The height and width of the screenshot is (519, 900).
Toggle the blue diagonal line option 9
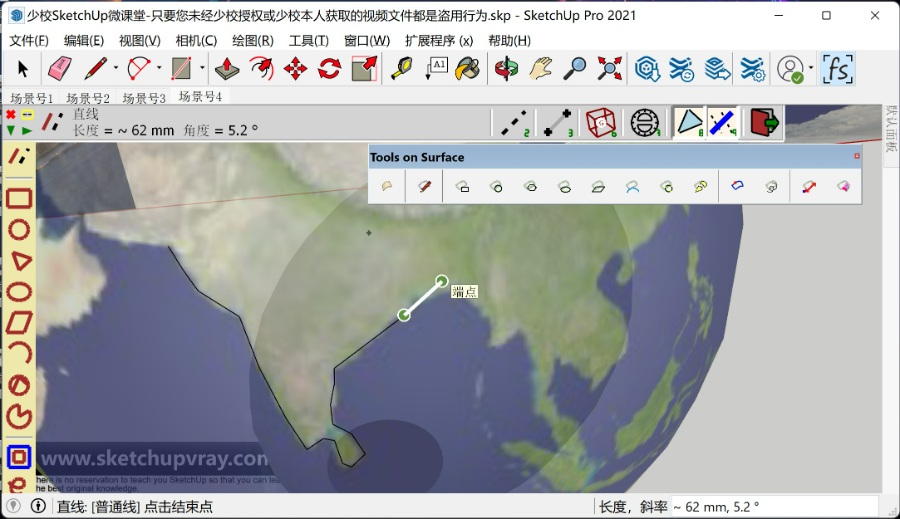coord(723,122)
